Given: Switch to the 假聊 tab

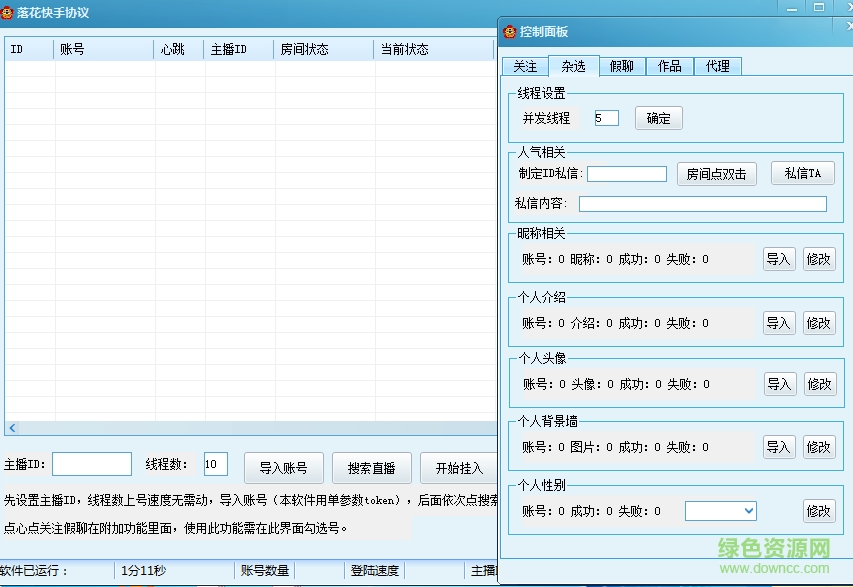Looking at the screenshot, I should 622,66.
